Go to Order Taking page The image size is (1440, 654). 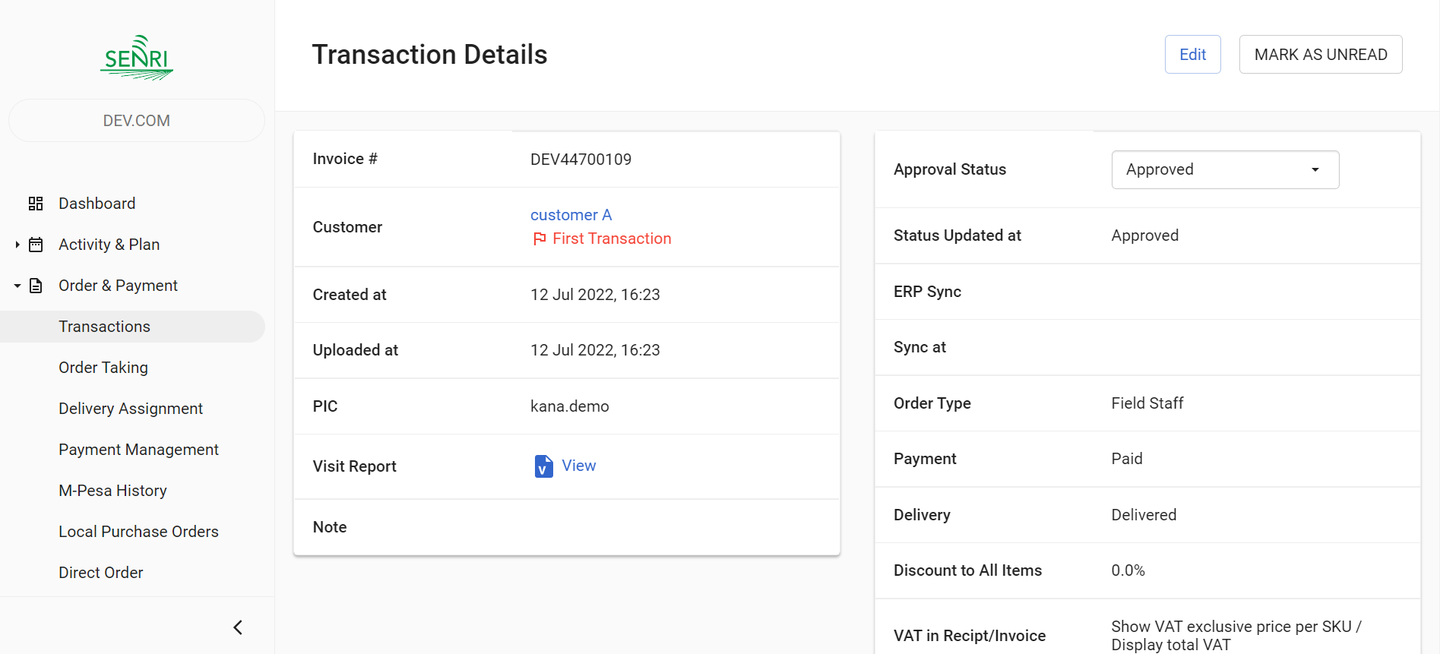pyautogui.click(x=103, y=368)
